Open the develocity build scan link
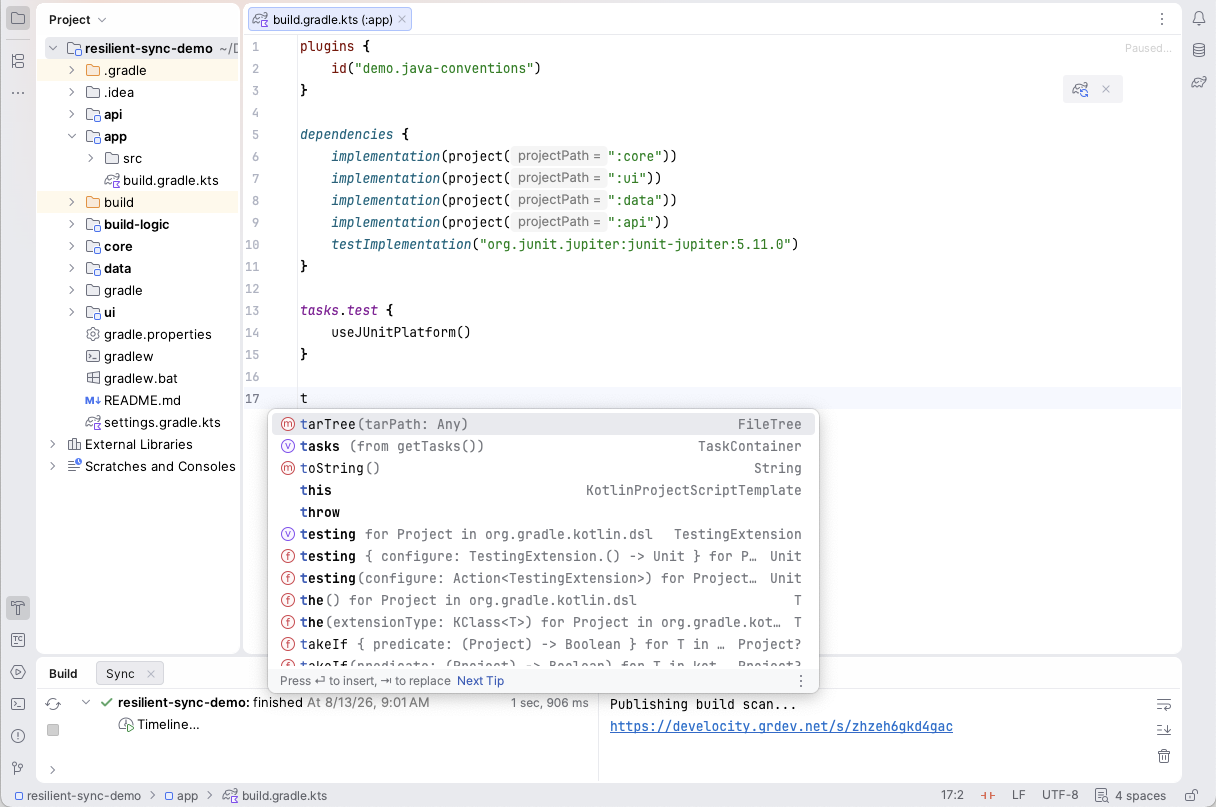The height and width of the screenshot is (807, 1216). point(781,727)
